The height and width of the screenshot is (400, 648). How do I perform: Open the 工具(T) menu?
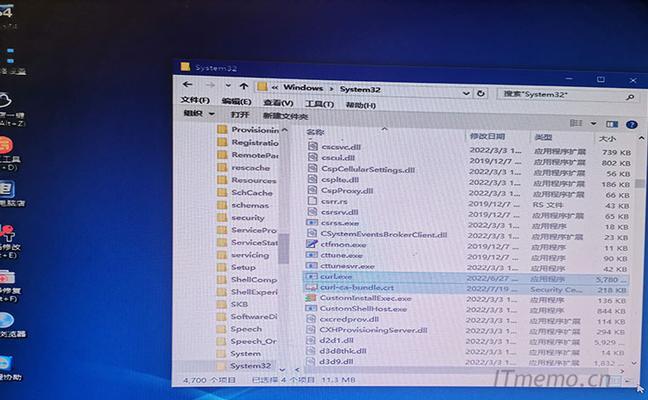319,104
